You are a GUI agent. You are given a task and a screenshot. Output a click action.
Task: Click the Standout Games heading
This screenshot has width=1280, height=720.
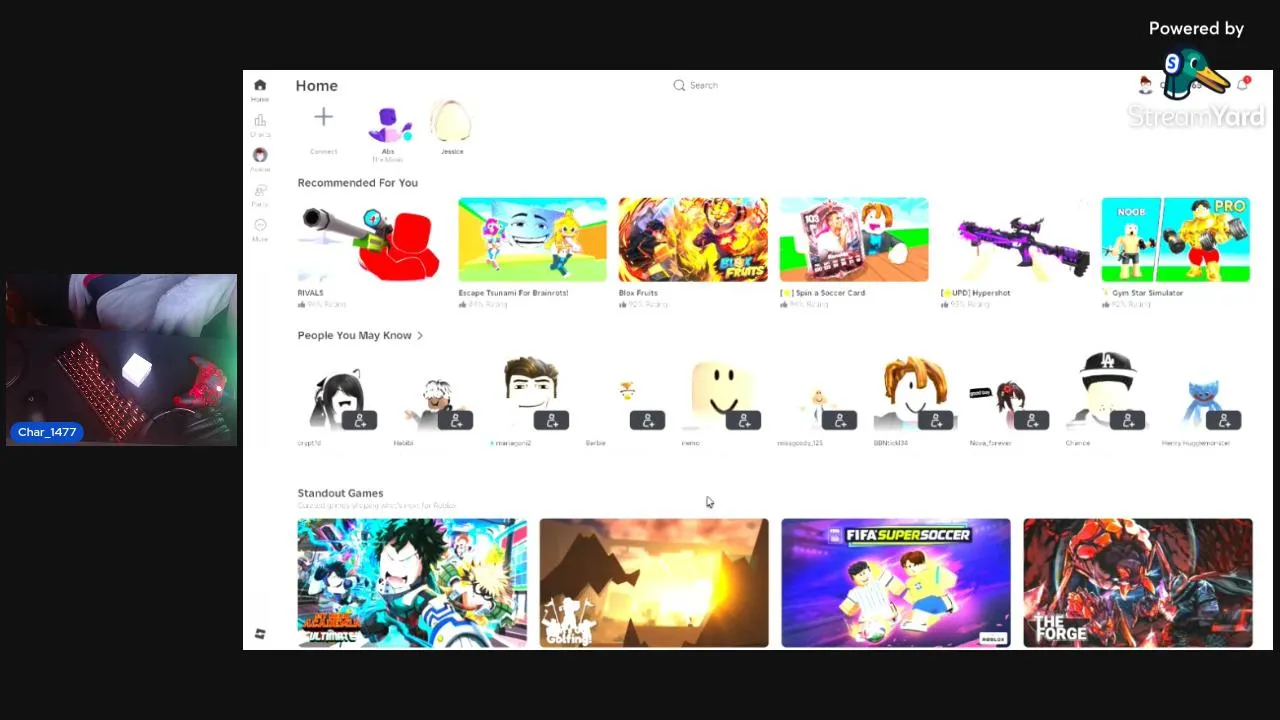click(340, 493)
